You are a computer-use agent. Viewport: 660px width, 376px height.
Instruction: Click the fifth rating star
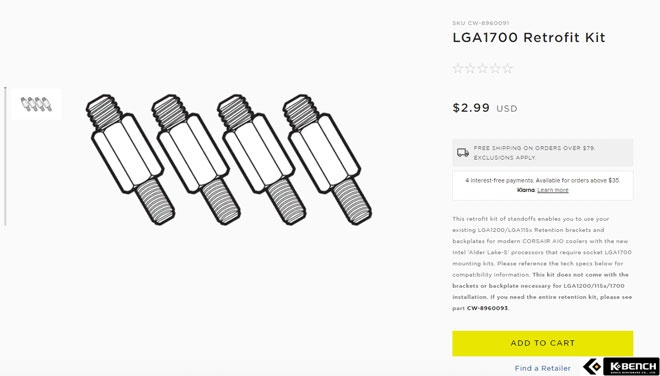(x=508, y=69)
